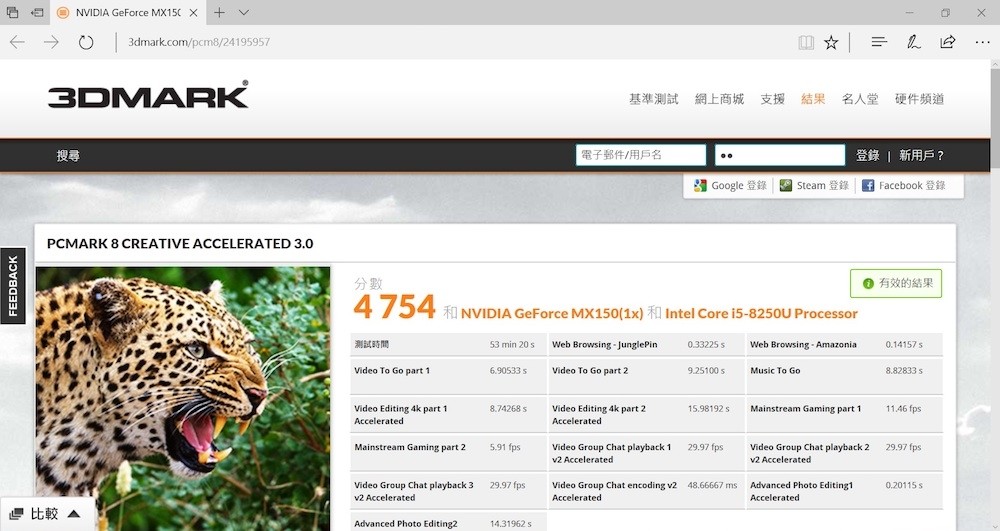1000x531 pixels.
Task: Click Advanced Photo Editing1 Accelerated row
Action: [x=844, y=491]
